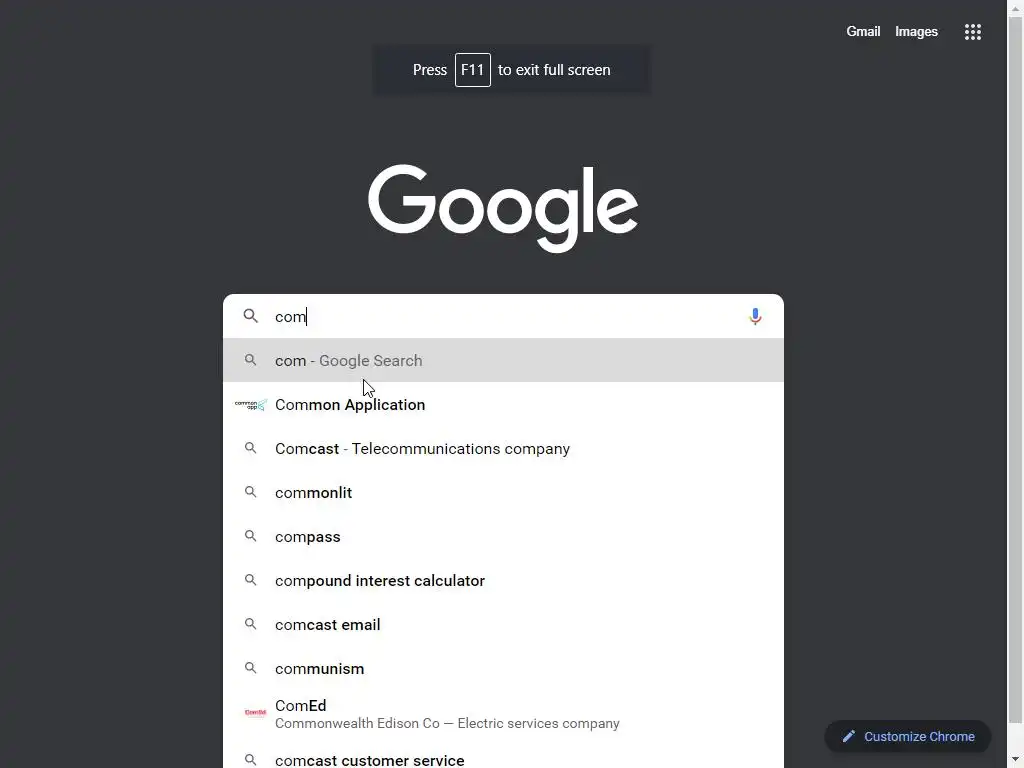Viewport: 1024px width, 768px height.
Task: Click the voice search microphone icon
Action: [x=755, y=317]
